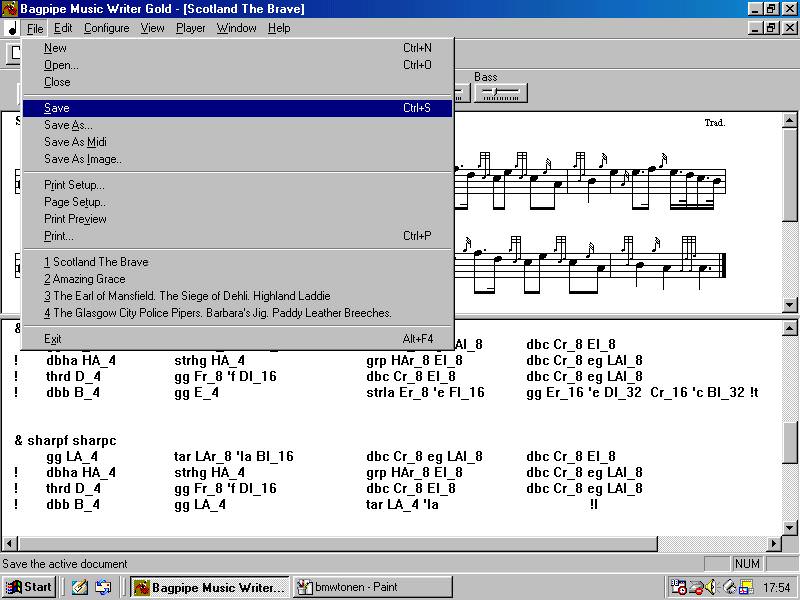Click the speaker volume tray icon
Viewport: 800px width, 600px height.
pyautogui.click(x=710, y=587)
